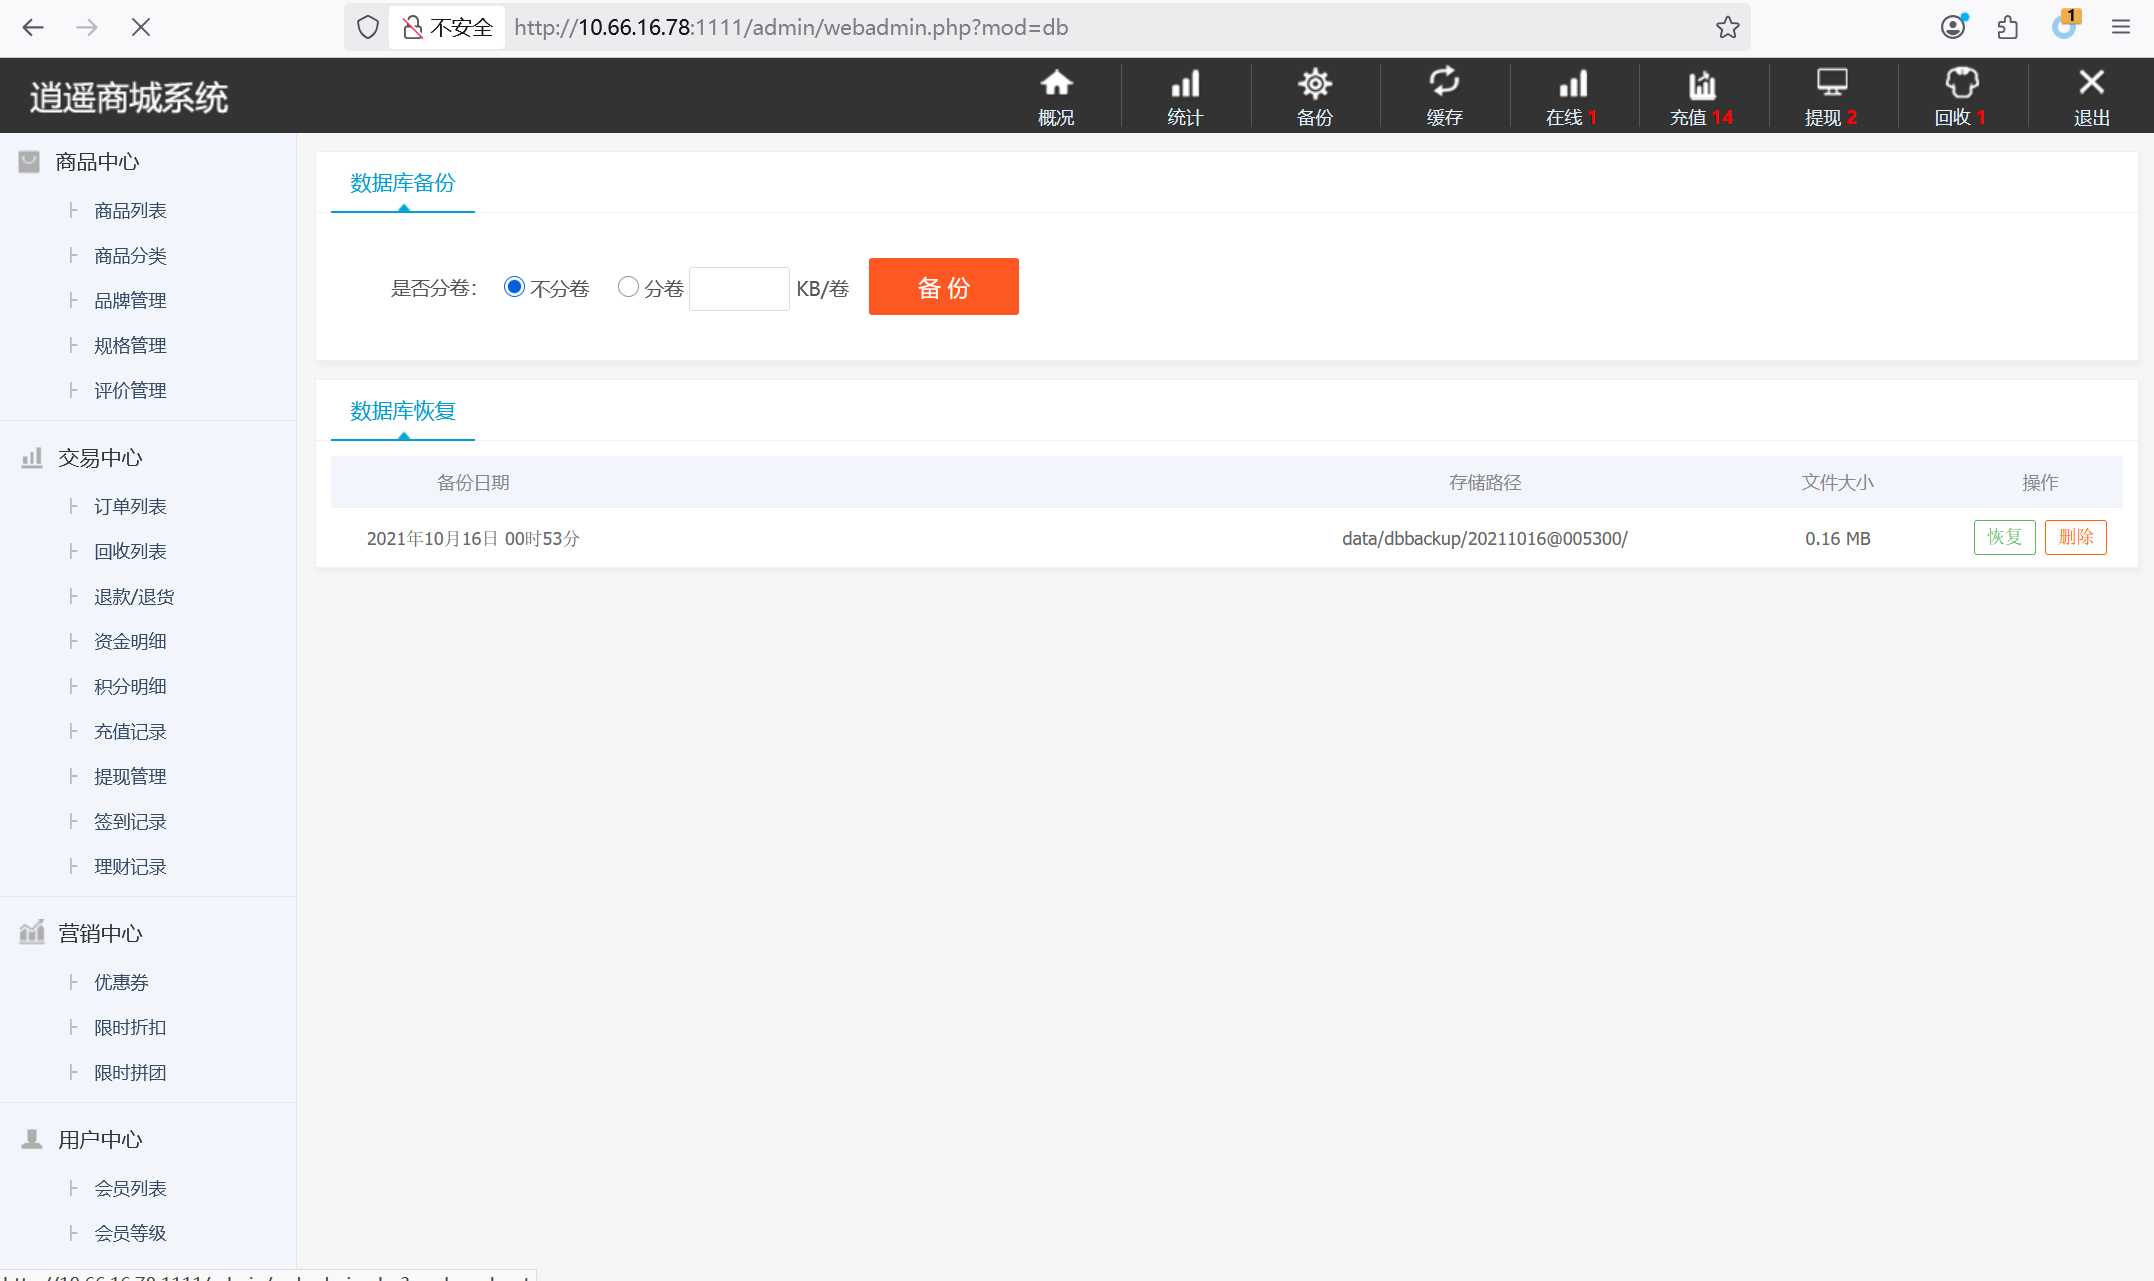Image resolution: width=2154 pixels, height=1281 pixels.
Task: Switch to the 数据库备份 tab
Action: pyautogui.click(x=403, y=183)
